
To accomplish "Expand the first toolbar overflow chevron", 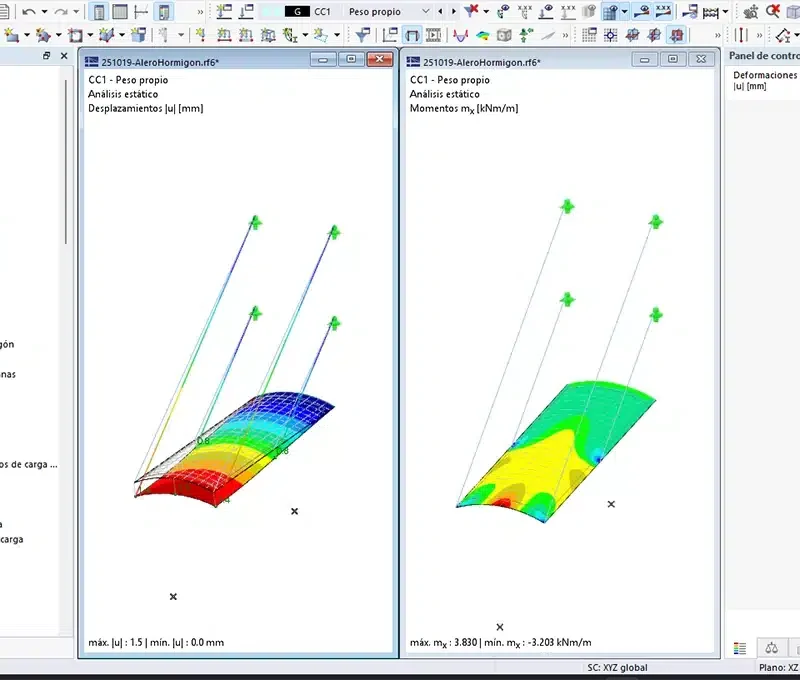I will [200, 12].
